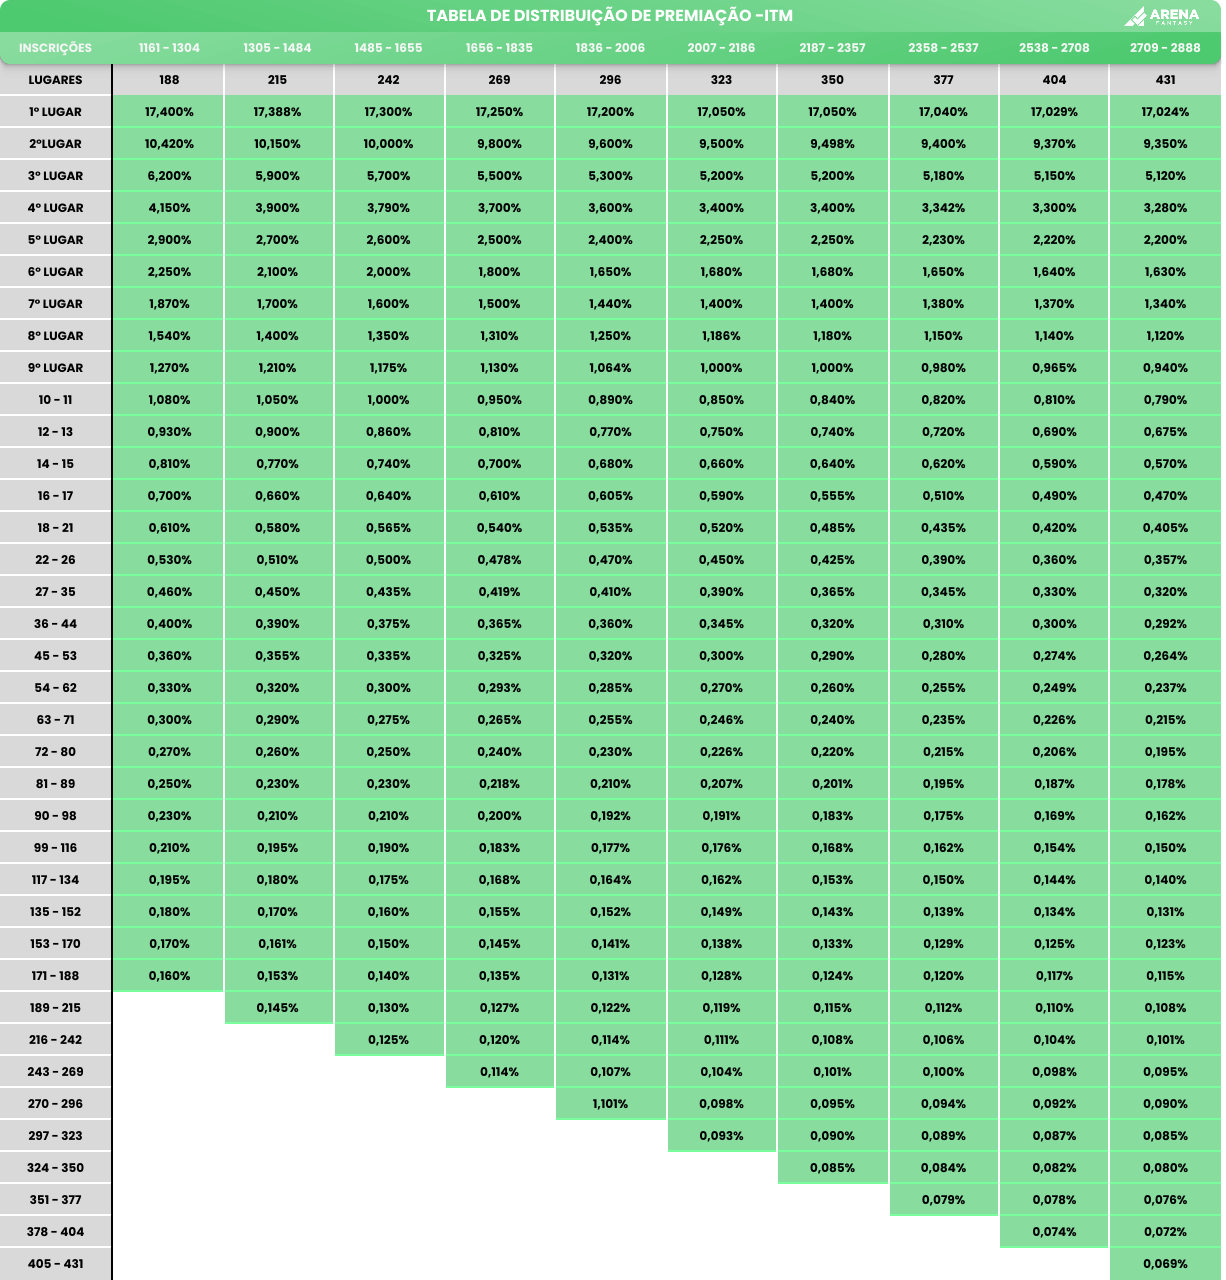Click the '5º LUGAR' row label
The height and width of the screenshot is (1280, 1226).
click(55, 240)
